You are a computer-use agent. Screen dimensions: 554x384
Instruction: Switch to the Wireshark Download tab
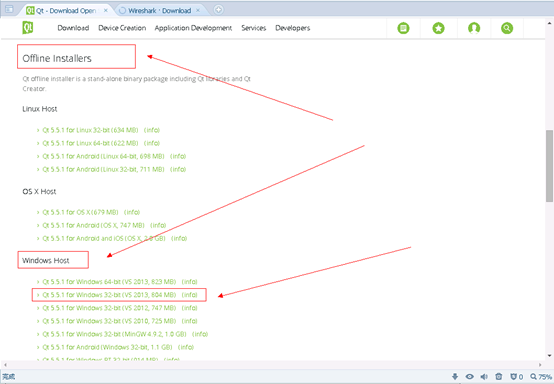tap(159, 11)
